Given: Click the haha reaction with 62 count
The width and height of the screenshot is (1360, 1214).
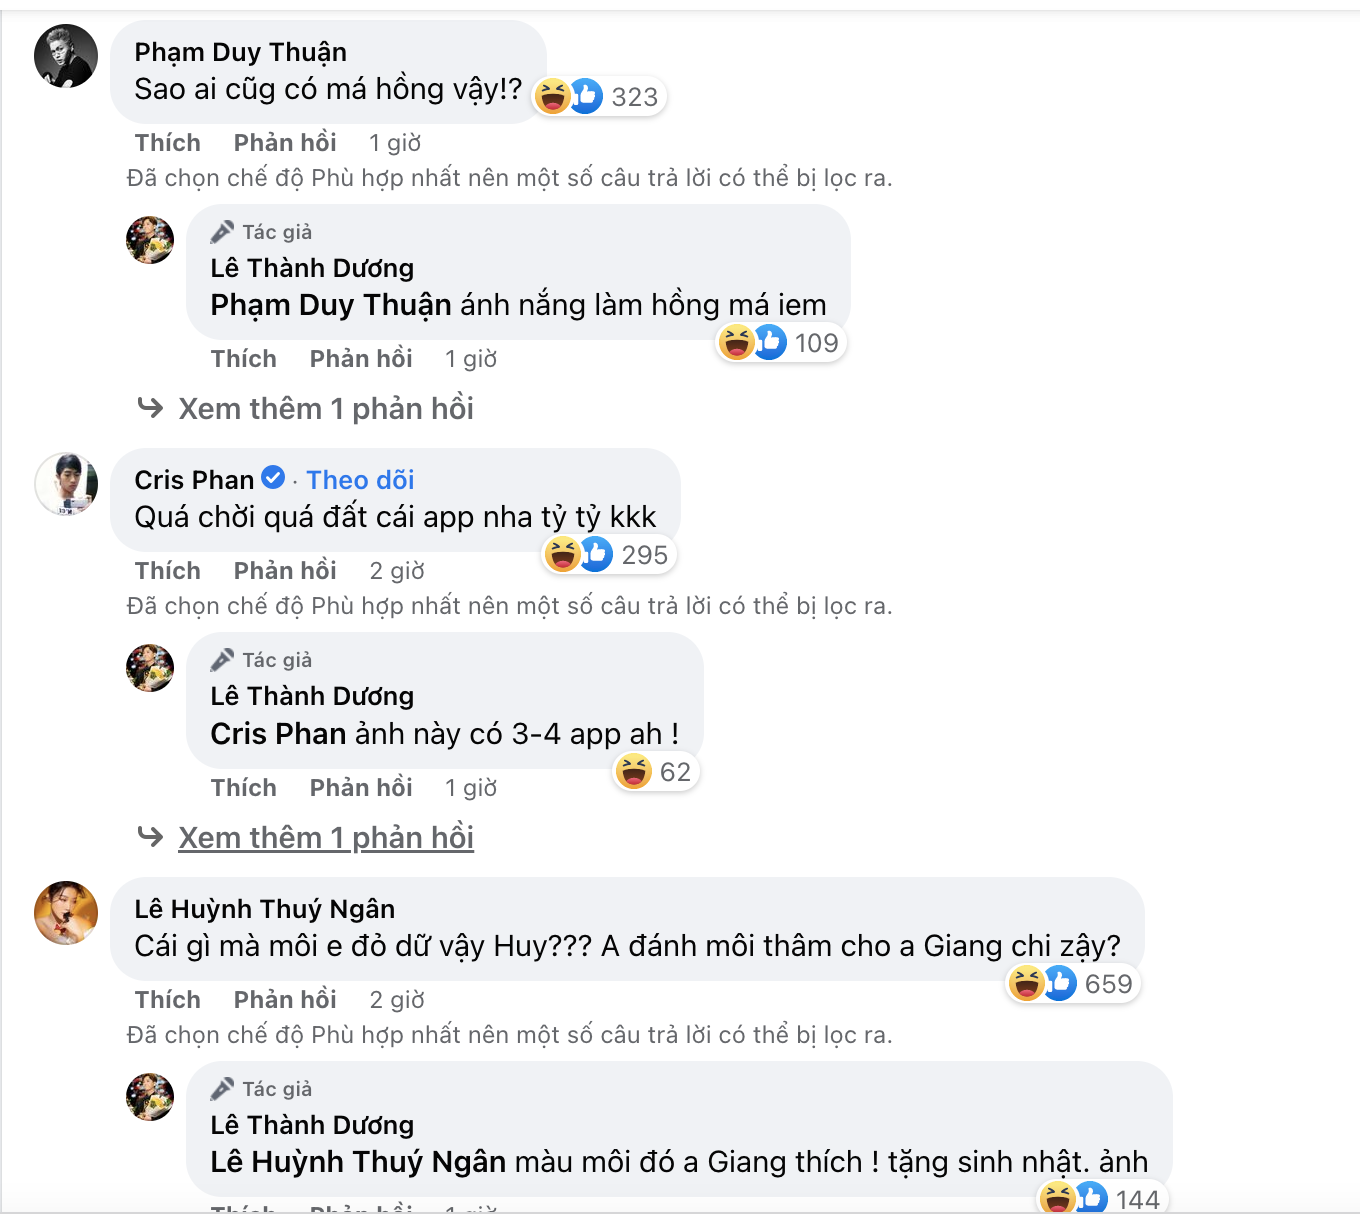Looking at the screenshot, I should click(x=634, y=772).
